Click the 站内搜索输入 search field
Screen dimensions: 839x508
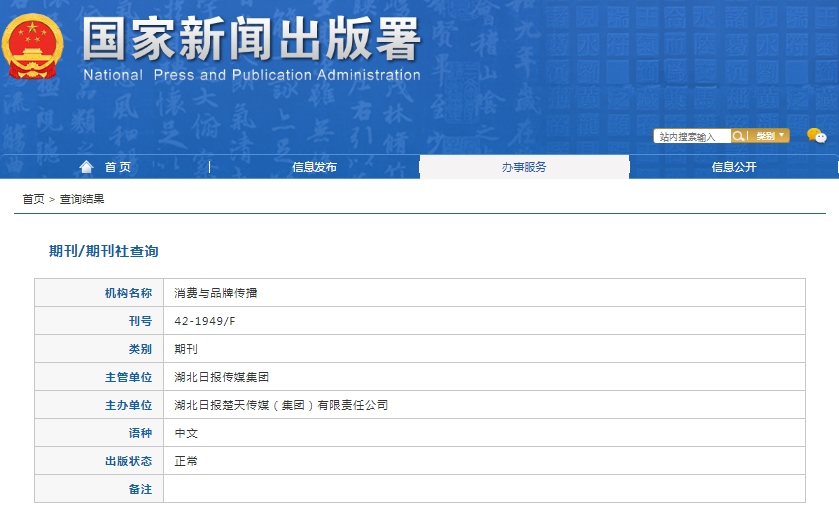pyautogui.click(x=692, y=136)
